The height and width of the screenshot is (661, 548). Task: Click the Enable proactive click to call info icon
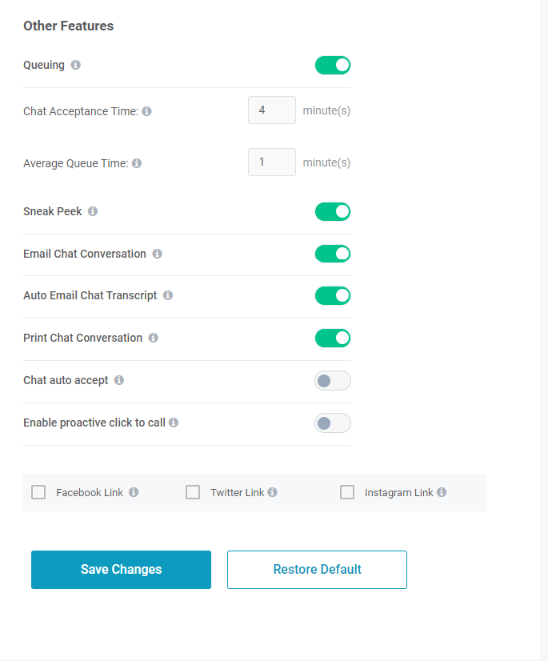click(x=174, y=422)
